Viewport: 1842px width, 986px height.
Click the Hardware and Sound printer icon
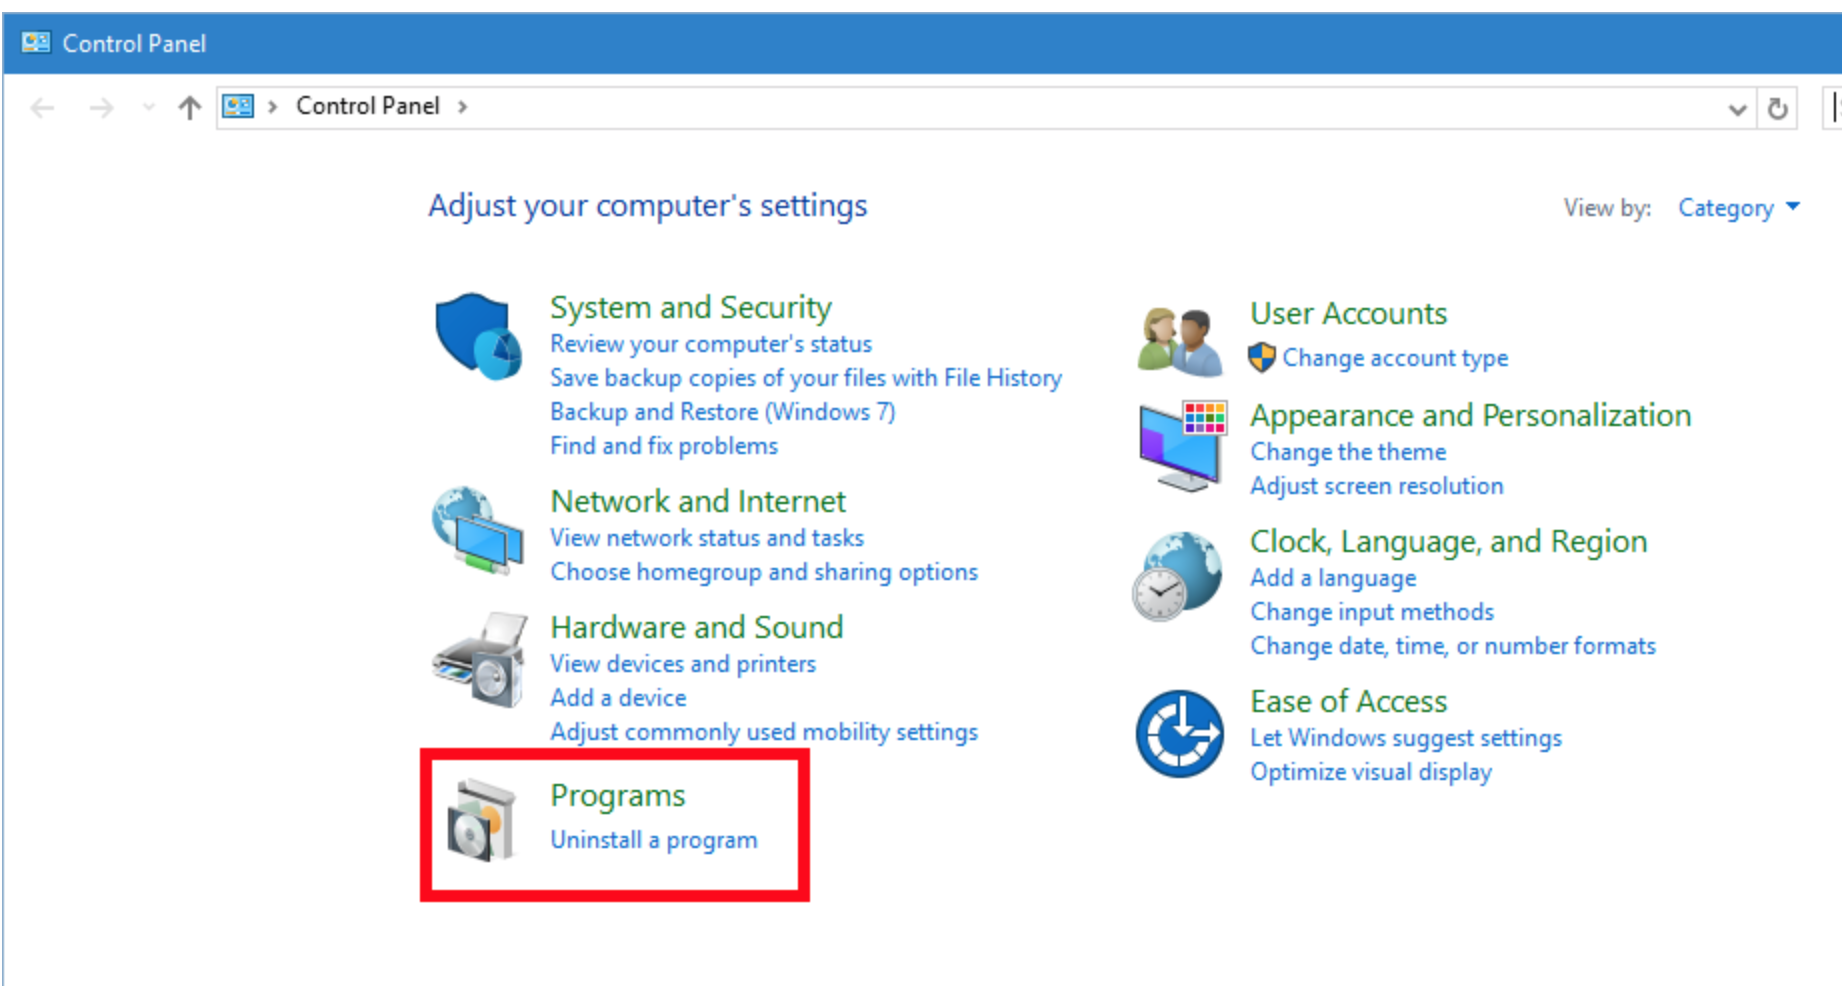pyautogui.click(x=480, y=660)
